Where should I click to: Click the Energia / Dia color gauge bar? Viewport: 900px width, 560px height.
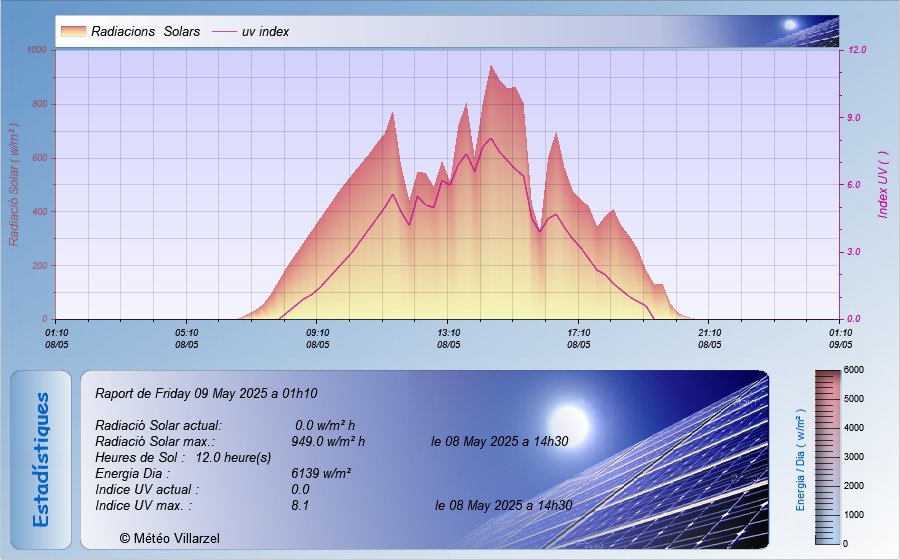pyautogui.click(x=828, y=457)
